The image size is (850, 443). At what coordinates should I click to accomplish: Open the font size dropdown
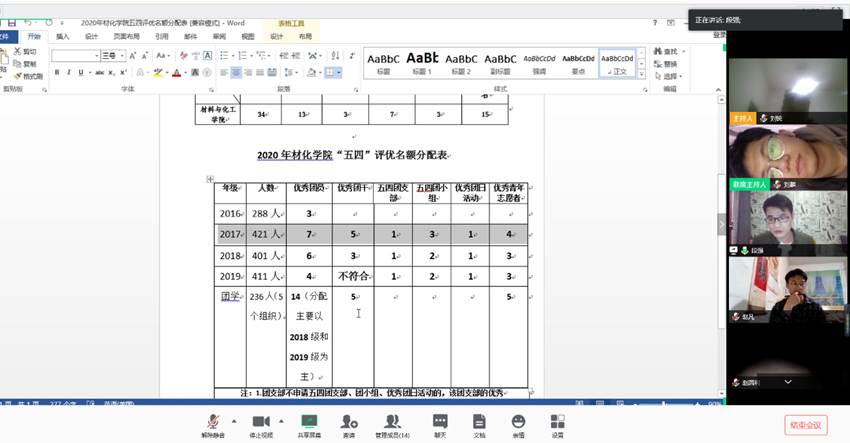121,56
